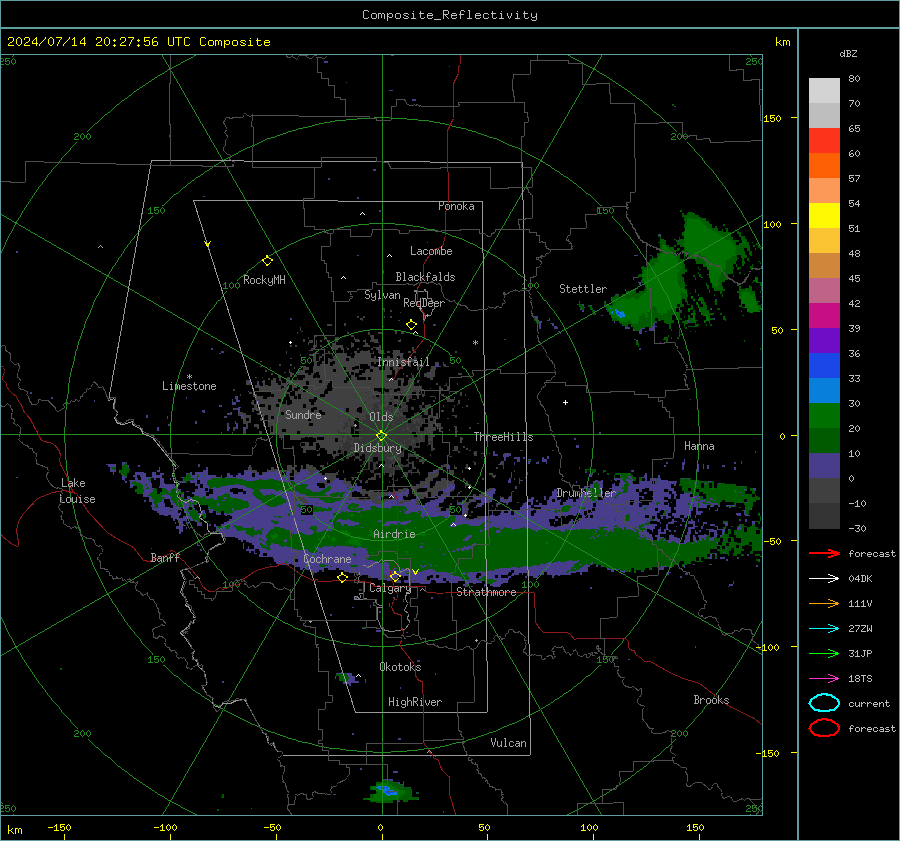The height and width of the screenshot is (841, 900).
Task: Select the magenta 18TS arrow icon
Action: (x=824, y=679)
